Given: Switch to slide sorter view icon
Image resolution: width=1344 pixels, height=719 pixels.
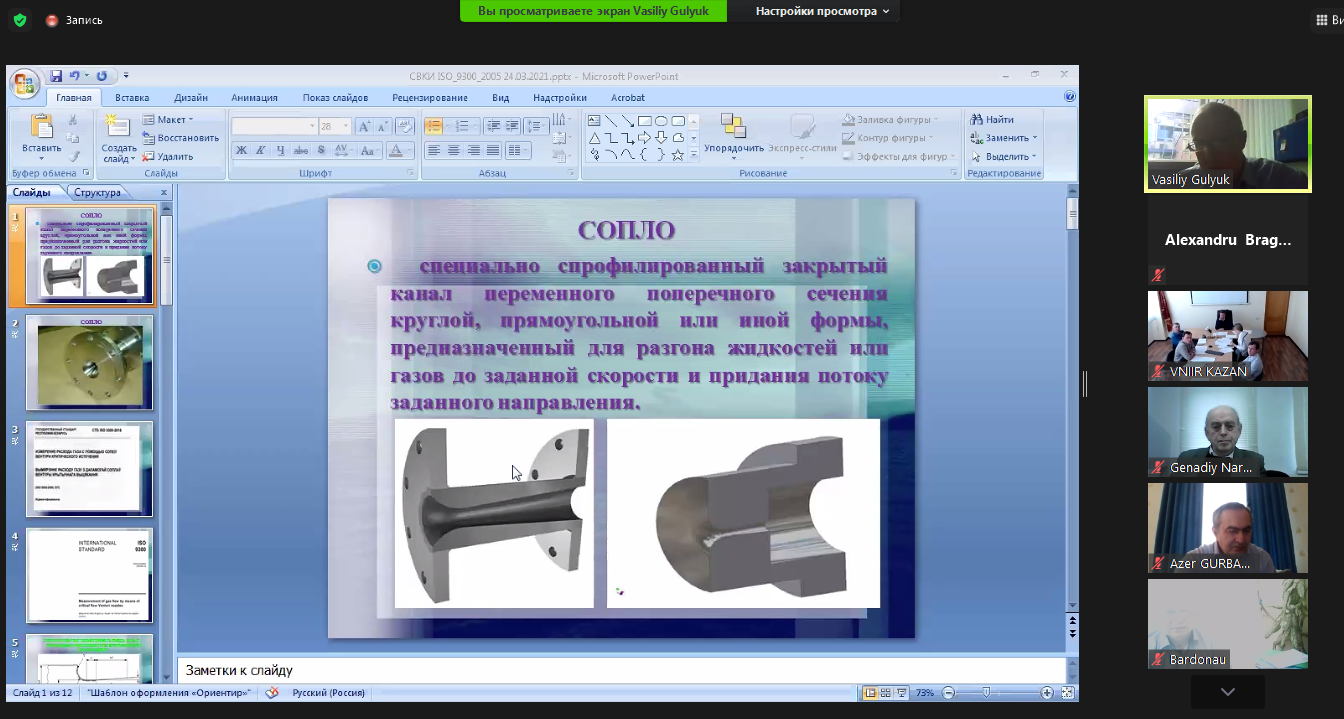Looking at the screenshot, I should (x=887, y=693).
